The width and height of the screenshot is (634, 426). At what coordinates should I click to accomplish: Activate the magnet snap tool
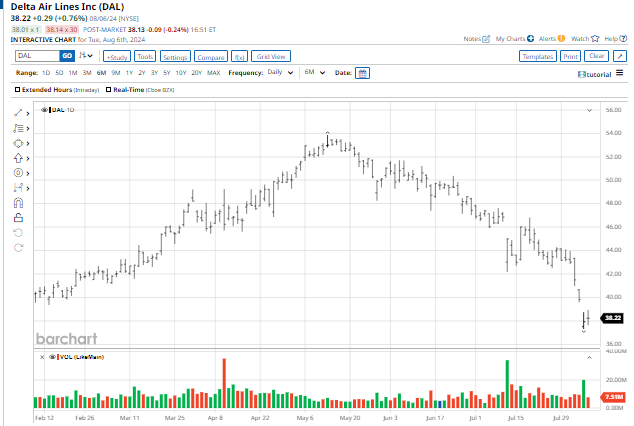(17, 202)
